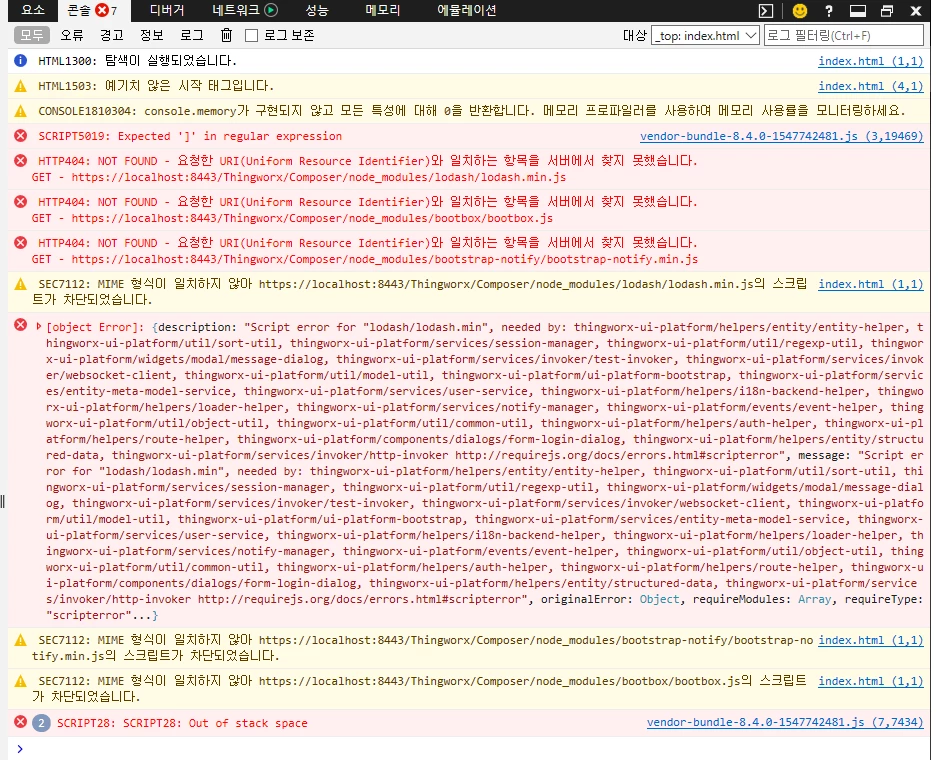Open the _top: index.html target dropdown

point(705,36)
